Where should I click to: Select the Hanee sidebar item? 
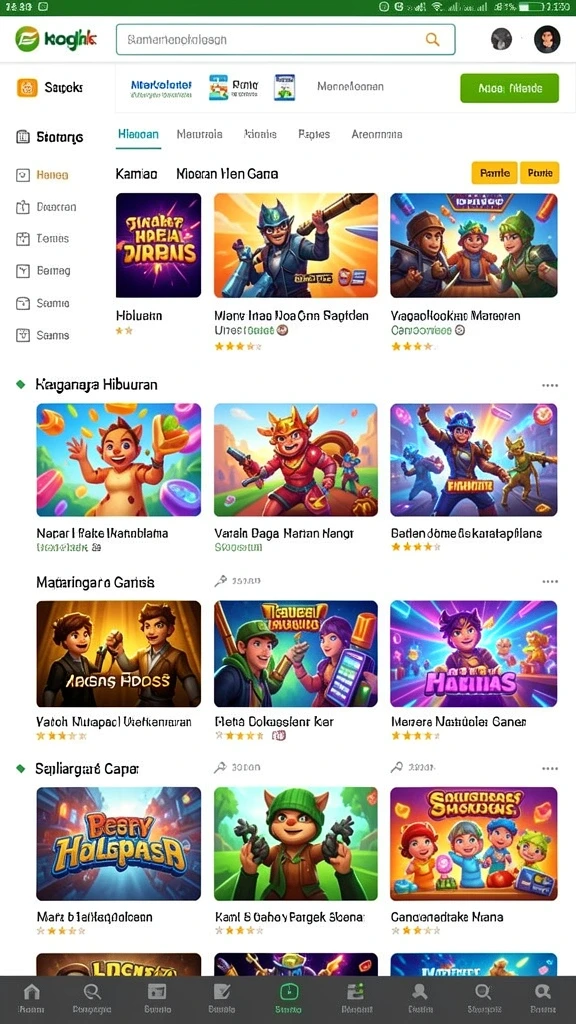tap(42, 175)
